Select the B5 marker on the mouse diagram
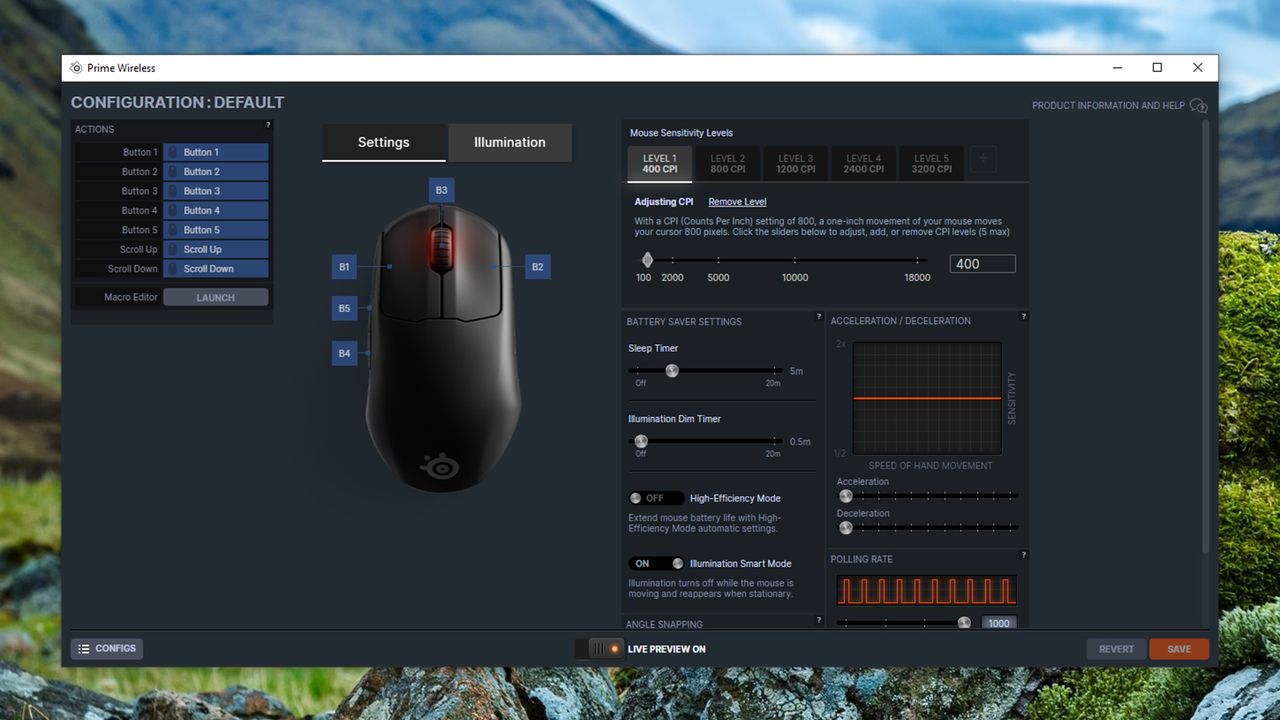 344,308
